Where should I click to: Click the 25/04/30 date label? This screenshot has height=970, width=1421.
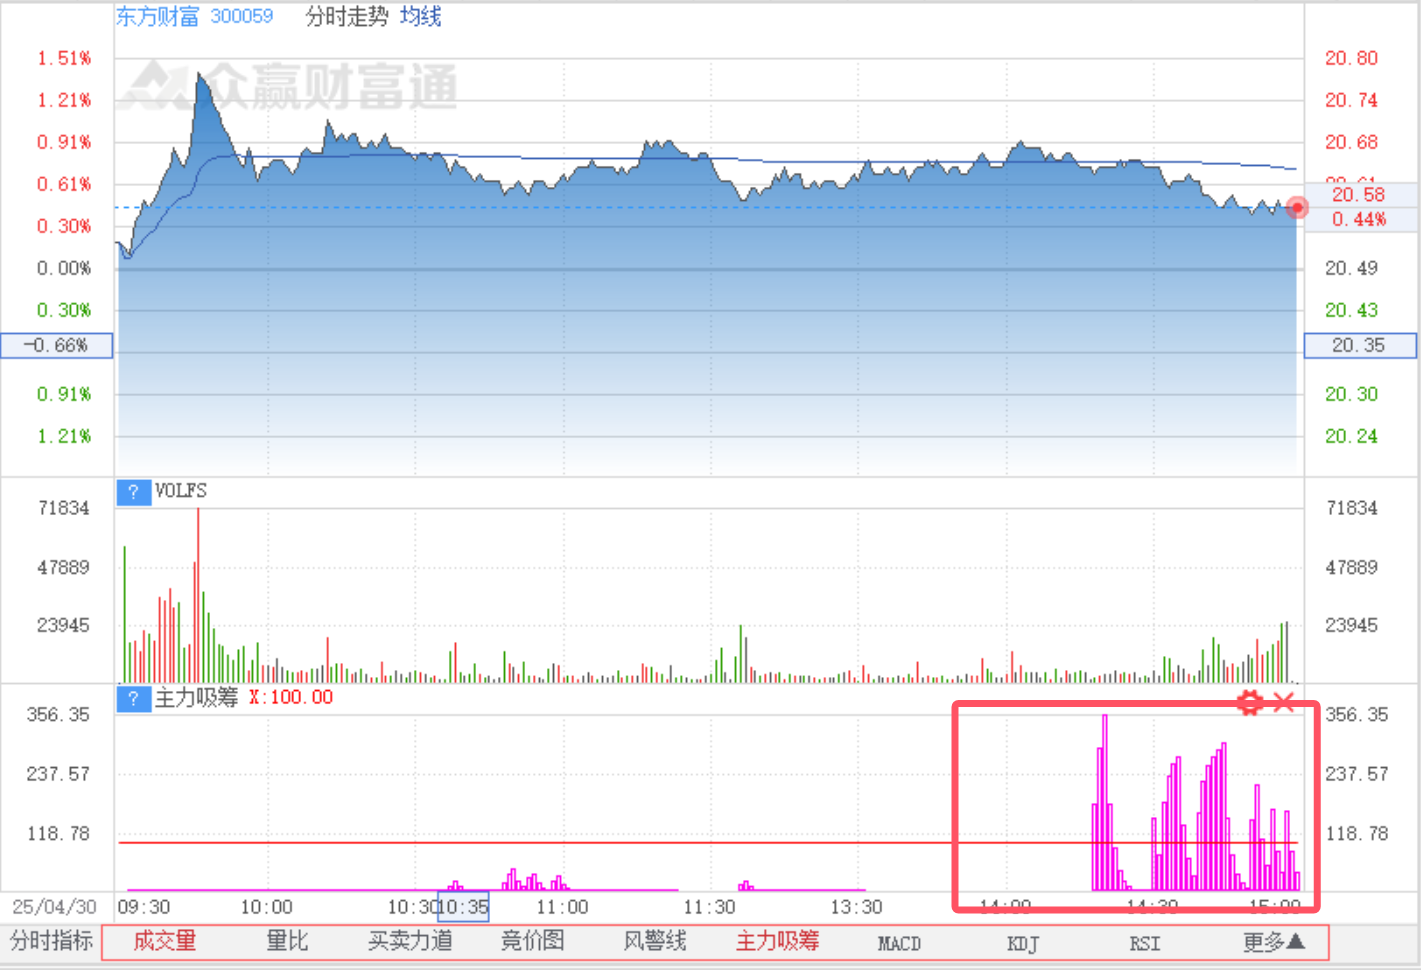[54, 907]
